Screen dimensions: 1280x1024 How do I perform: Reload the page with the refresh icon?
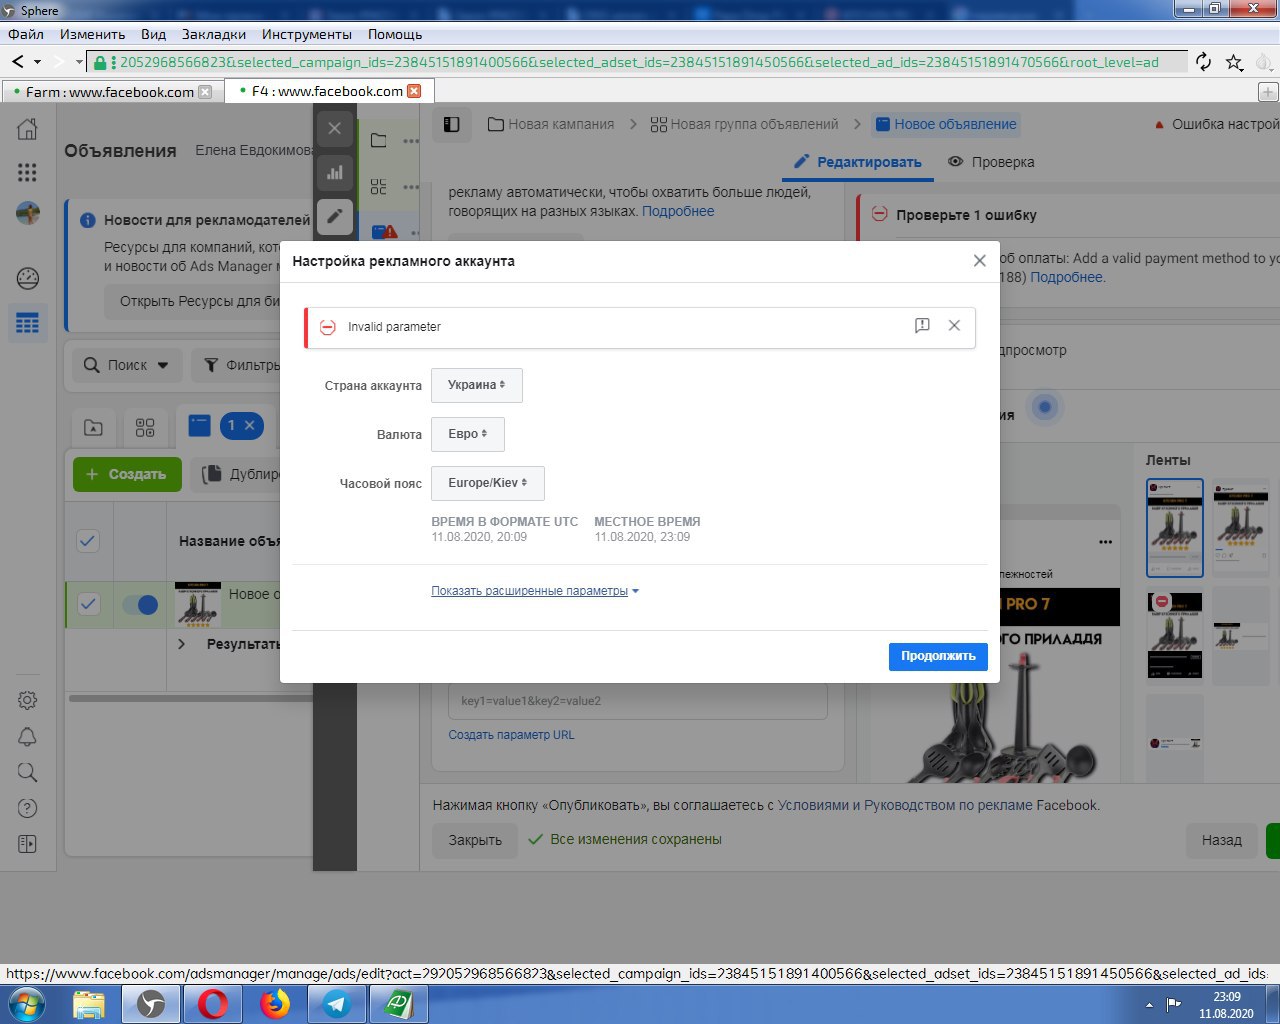click(x=1204, y=62)
